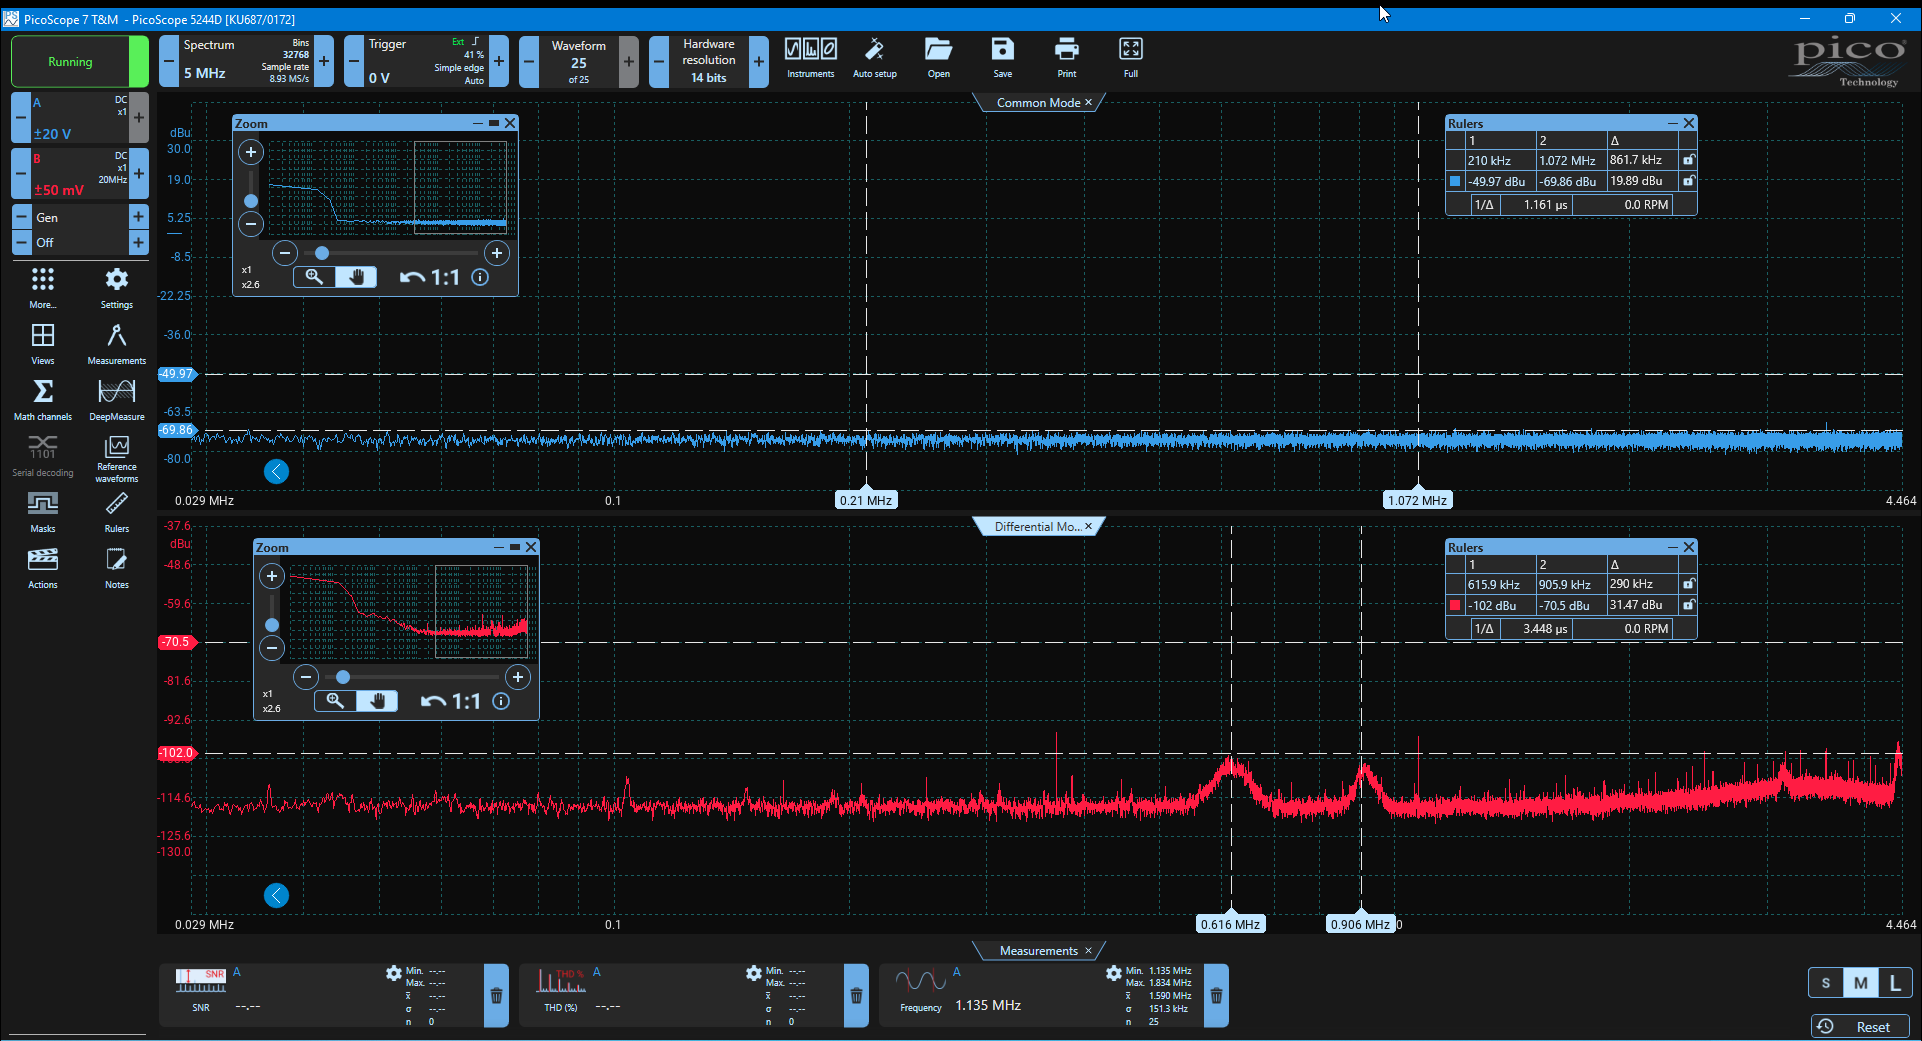Open Hardware resolution settings

(x=709, y=62)
